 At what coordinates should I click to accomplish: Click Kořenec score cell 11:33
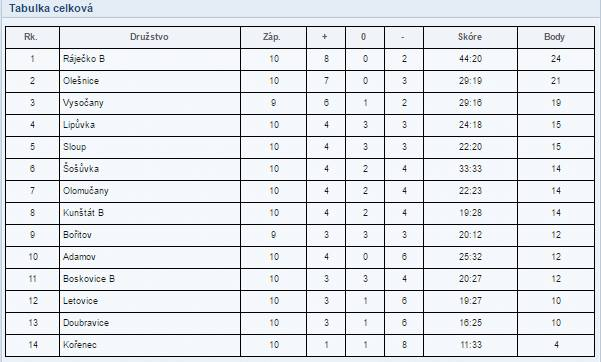pos(471,345)
